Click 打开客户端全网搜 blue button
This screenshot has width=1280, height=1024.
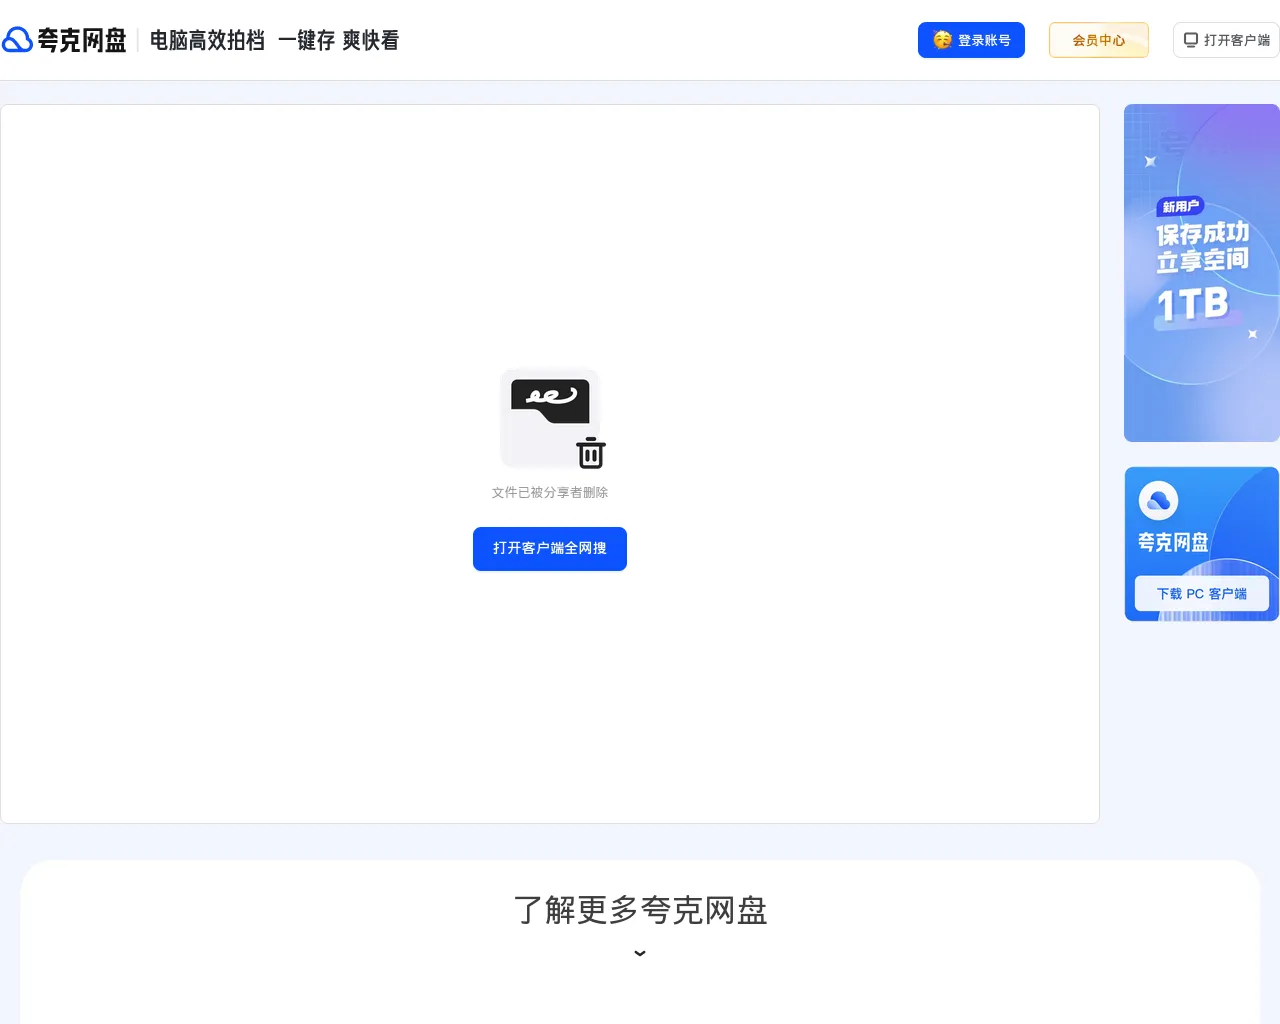[550, 549]
